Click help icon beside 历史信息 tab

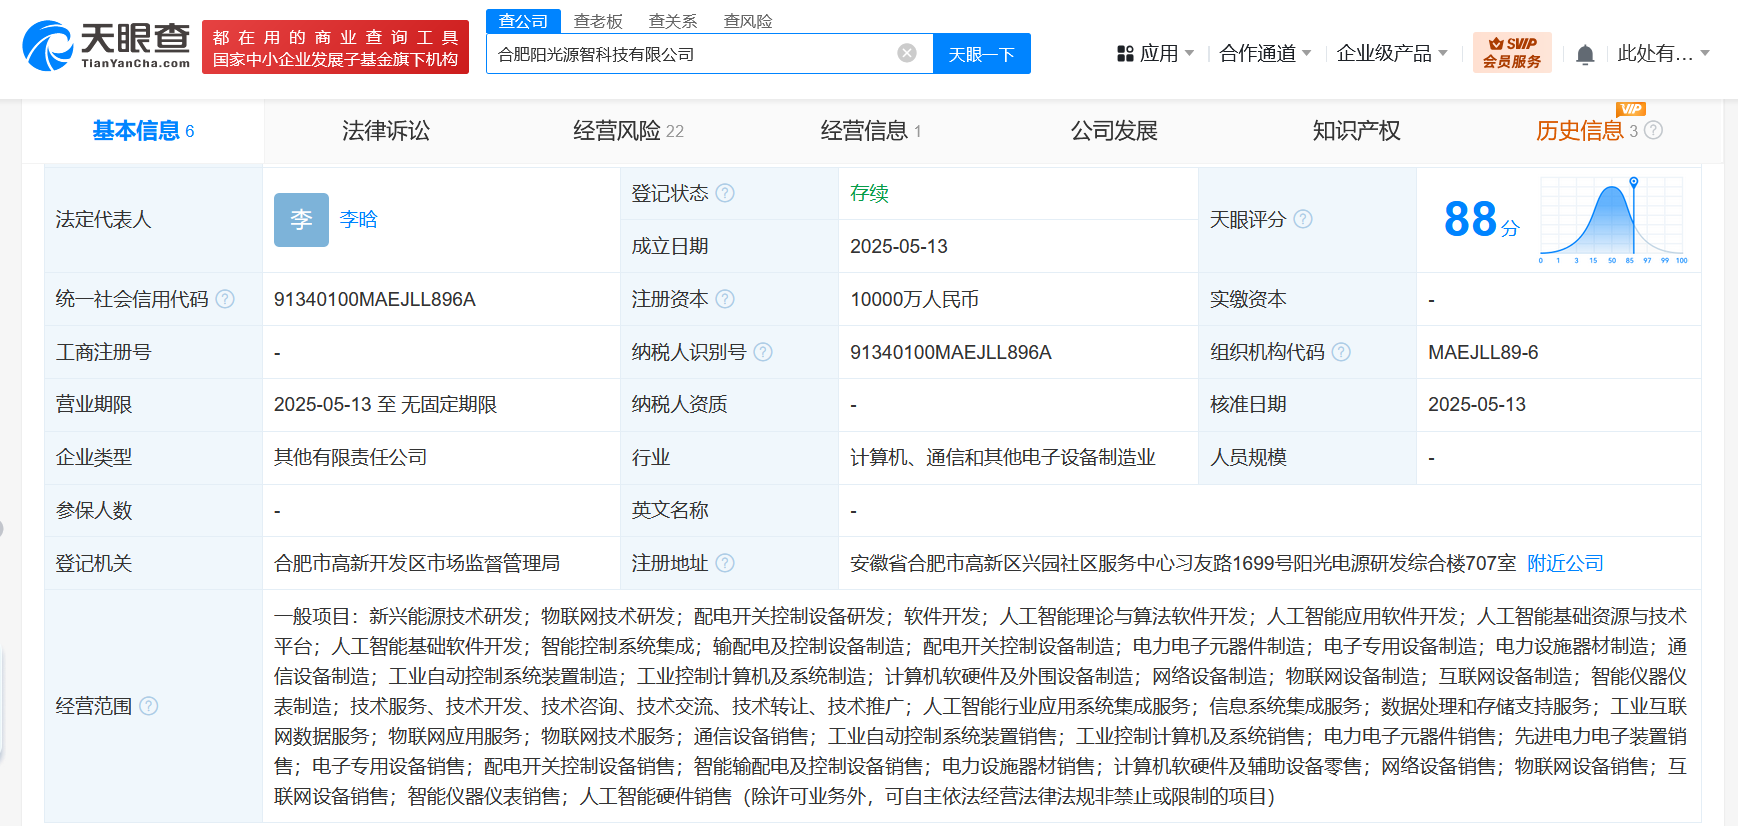pos(1654,130)
